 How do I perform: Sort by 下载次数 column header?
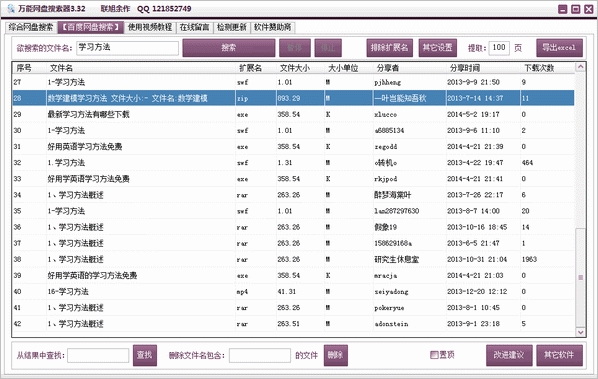539,68
